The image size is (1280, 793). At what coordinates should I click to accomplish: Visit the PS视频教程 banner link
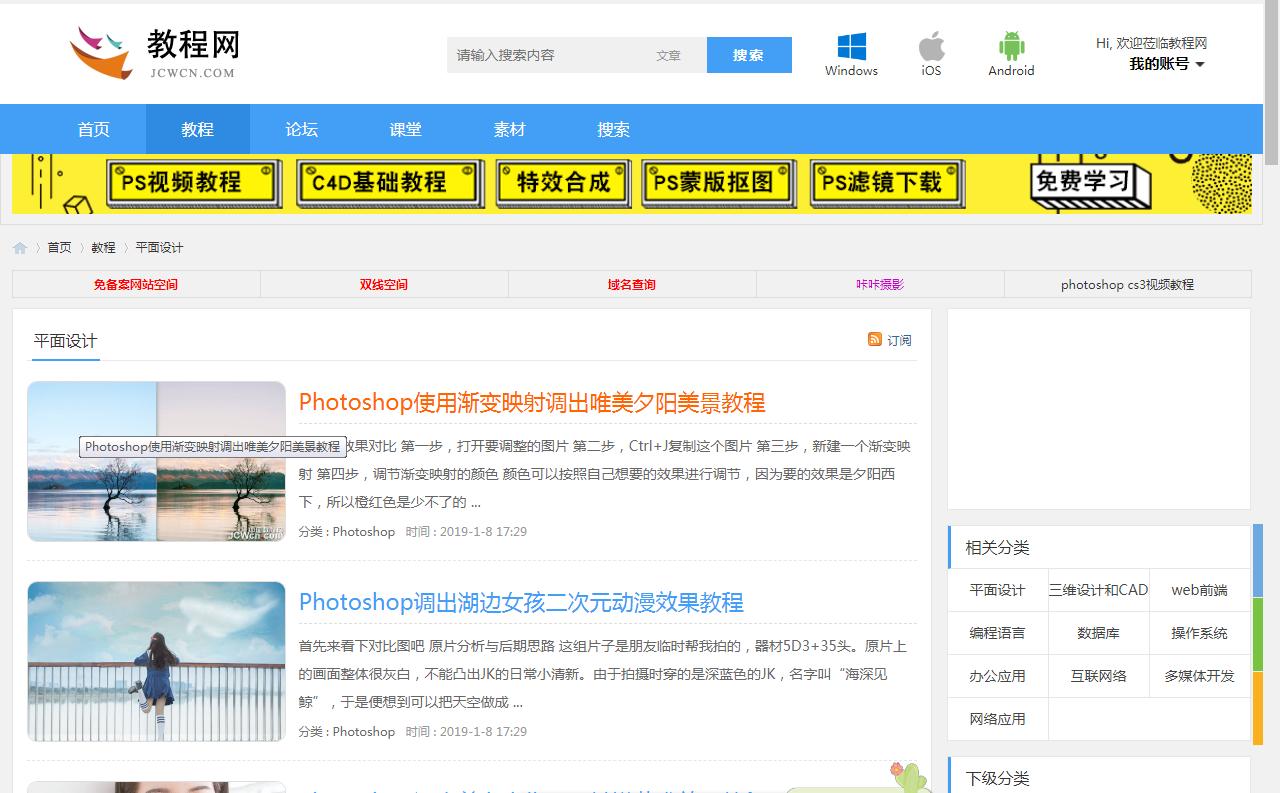193,183
